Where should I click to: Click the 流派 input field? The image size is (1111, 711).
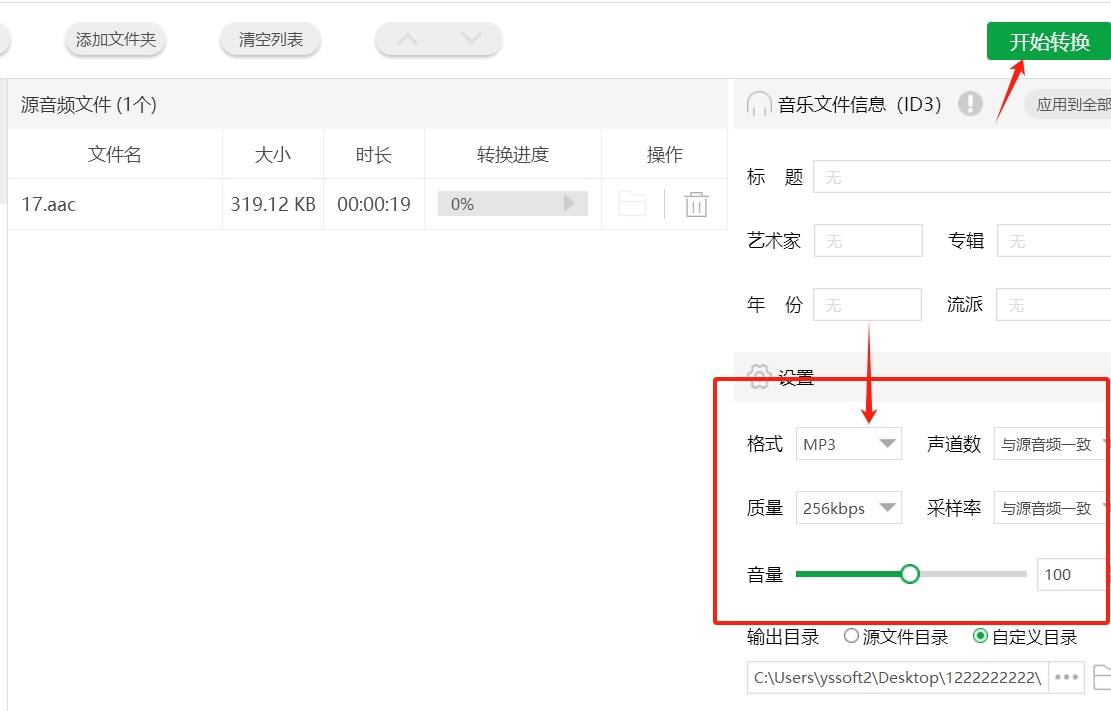[1053, 304]
